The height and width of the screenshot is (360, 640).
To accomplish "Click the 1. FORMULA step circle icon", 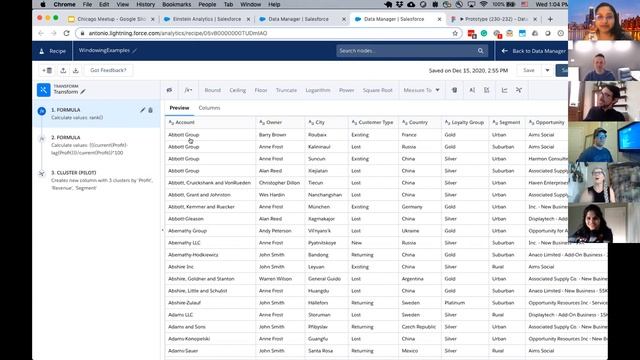I will tap(42, 111).
